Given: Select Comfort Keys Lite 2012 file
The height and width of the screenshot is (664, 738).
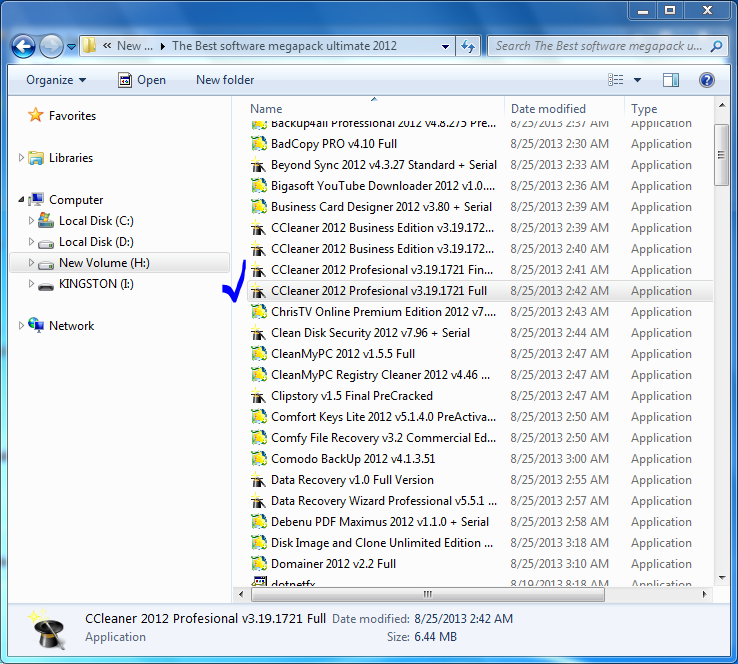Looking at the screenshot, I should 383,417.
